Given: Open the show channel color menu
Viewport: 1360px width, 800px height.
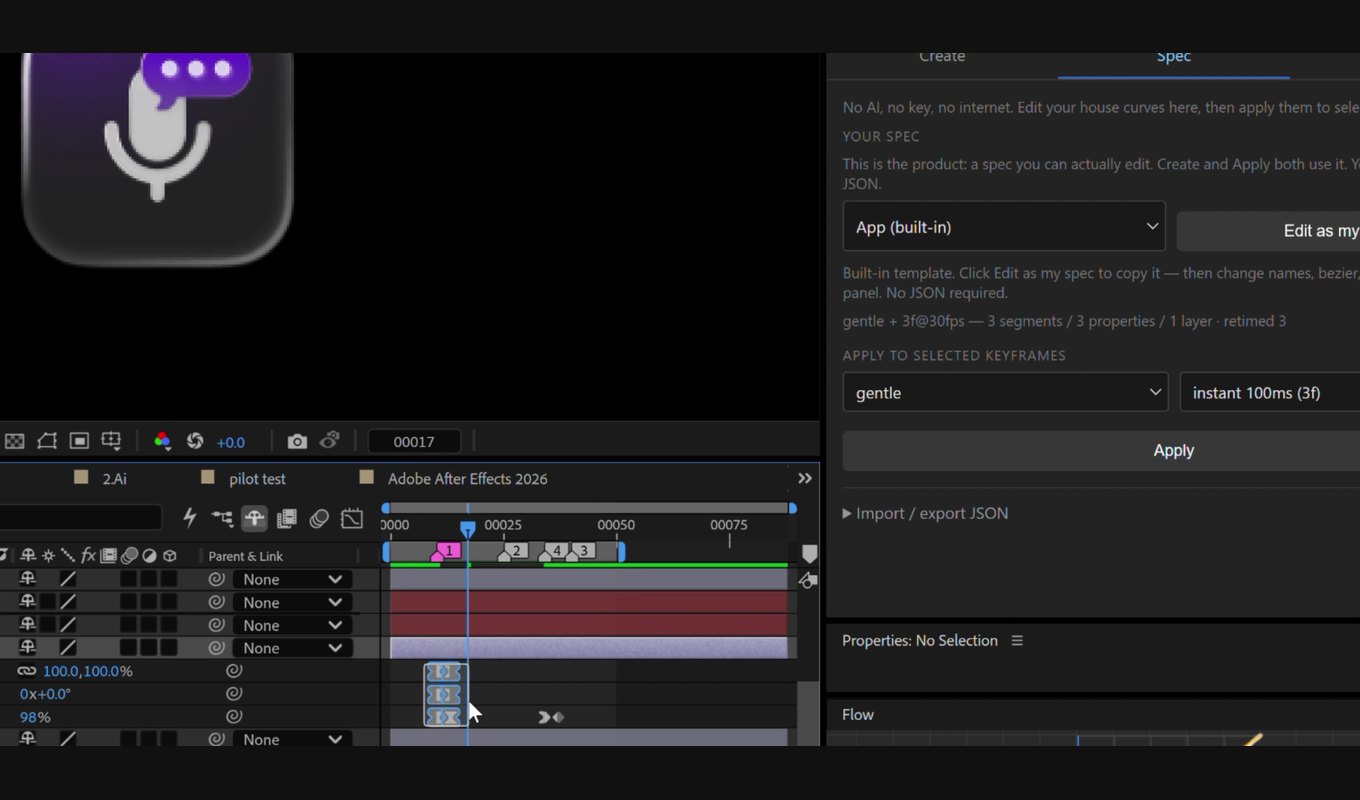Looking at the screenshot, I should (x=162, y=441).
